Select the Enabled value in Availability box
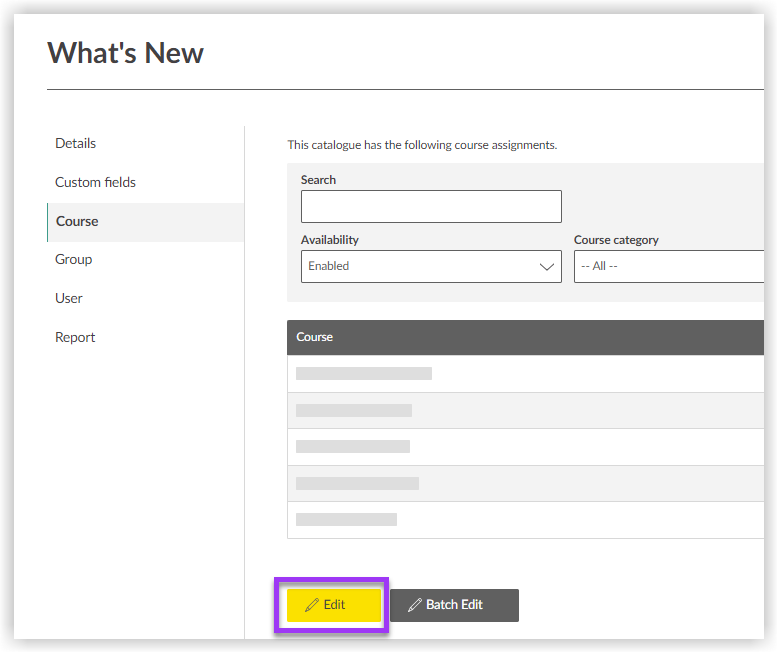Image resolution: width=778 pixels, height=653 pixels. pyautogui.click(x=329, y=267)
